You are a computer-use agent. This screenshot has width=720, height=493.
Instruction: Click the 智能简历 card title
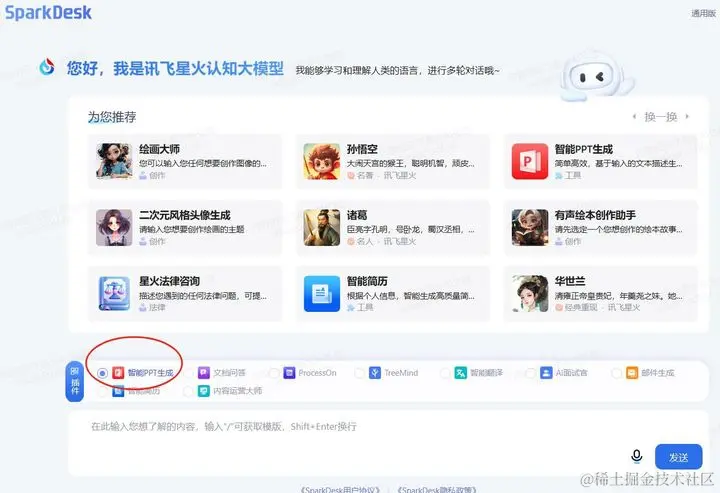click(367, 281)
